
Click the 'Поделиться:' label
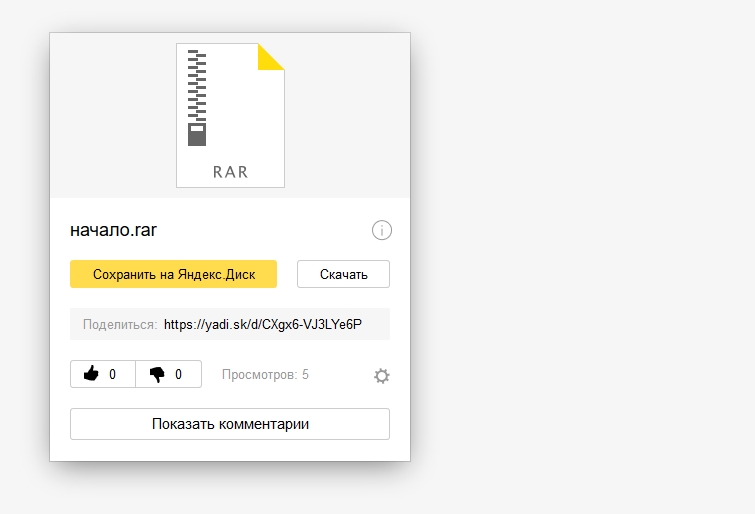[x=120, y=325]
